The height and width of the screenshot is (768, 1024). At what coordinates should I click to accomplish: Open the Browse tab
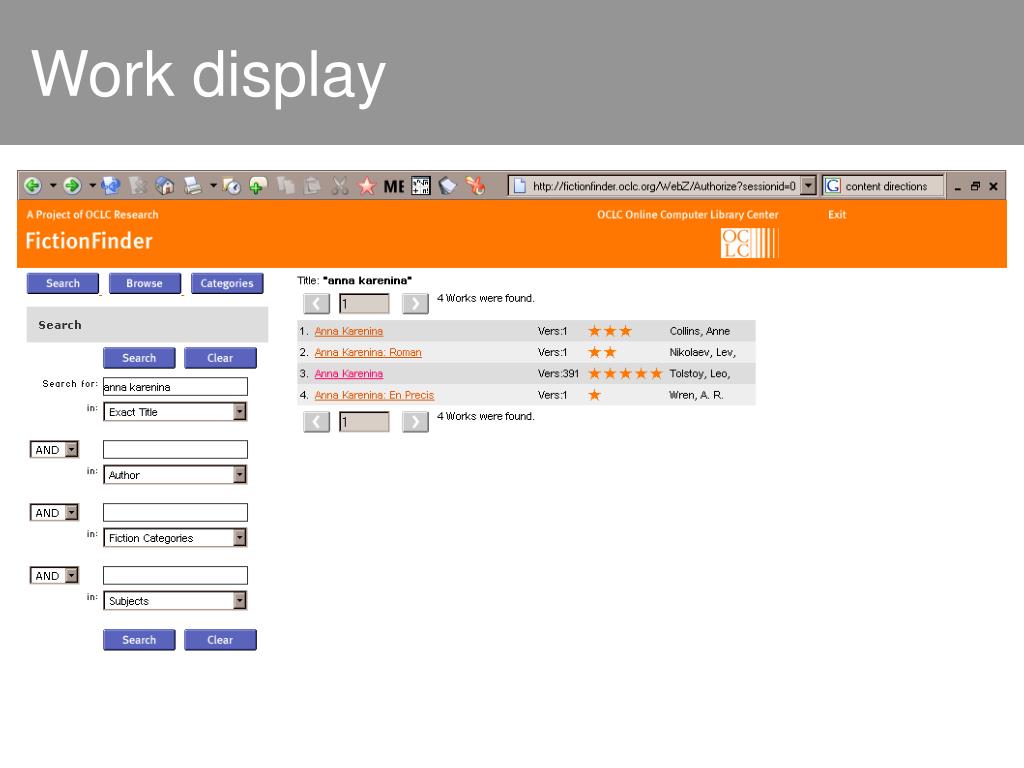144,283
